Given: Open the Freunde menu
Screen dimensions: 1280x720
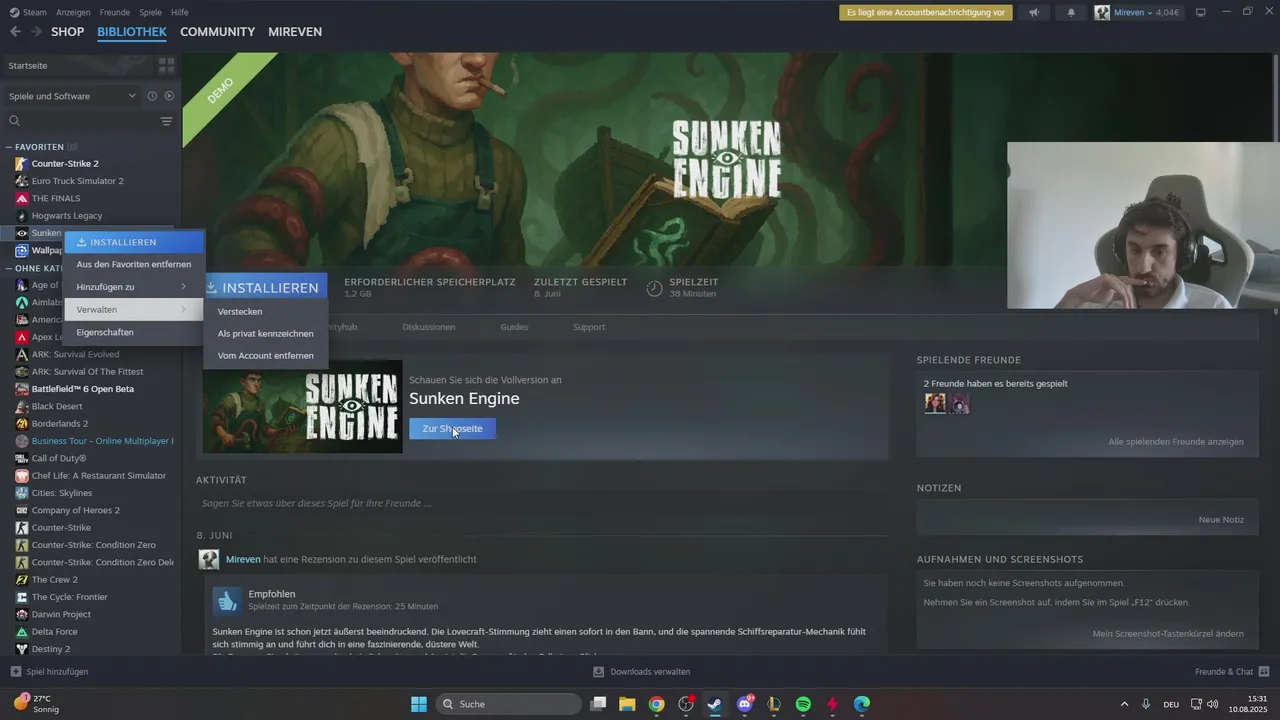Looking at the screenshot, I should pos(115,12).
